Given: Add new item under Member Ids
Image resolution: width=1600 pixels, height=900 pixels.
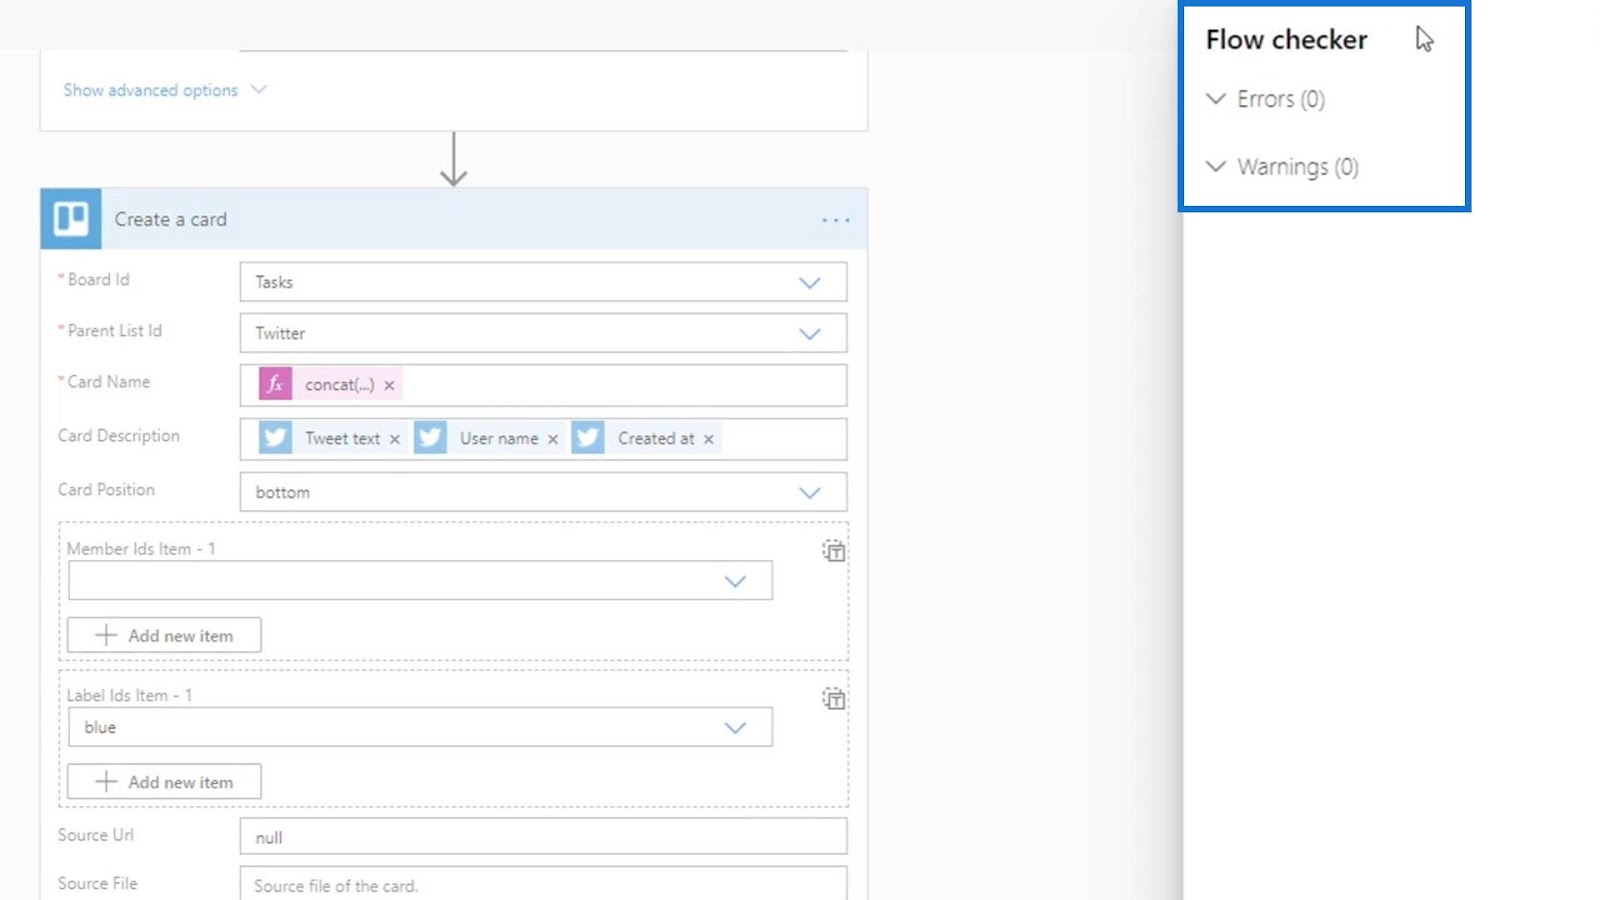Looking at the screenshot, I should [164, 635].
